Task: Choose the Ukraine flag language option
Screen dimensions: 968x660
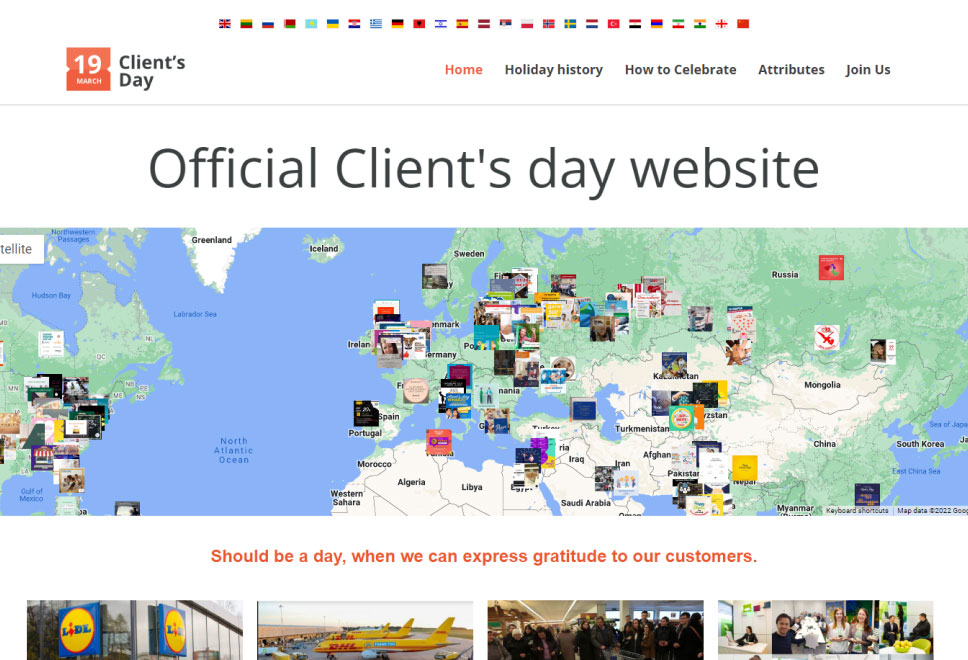Action: pos(332,21)
